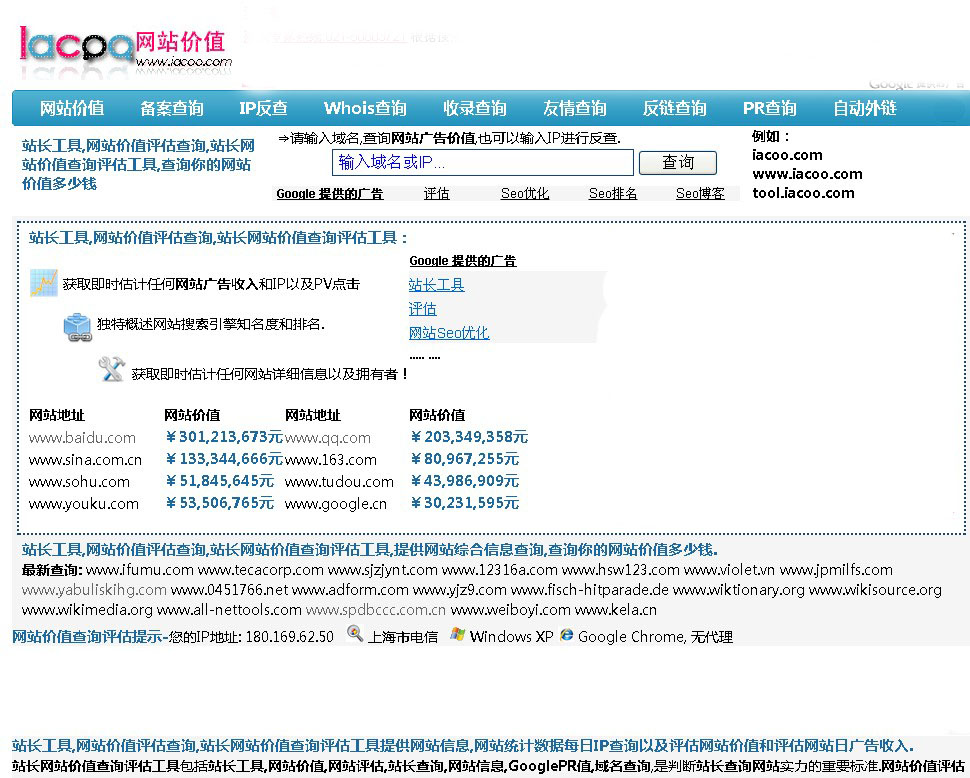The height and width of the screenshot is (778, 970).
Task: Click the Chrome icon before Google Chrome
Action: [566, 636]
